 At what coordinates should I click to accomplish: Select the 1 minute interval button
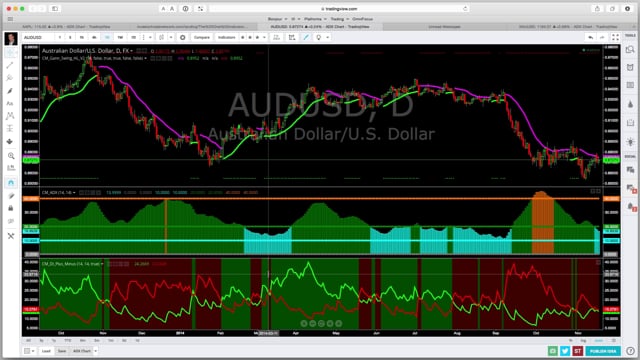click(x=60, y=37)
